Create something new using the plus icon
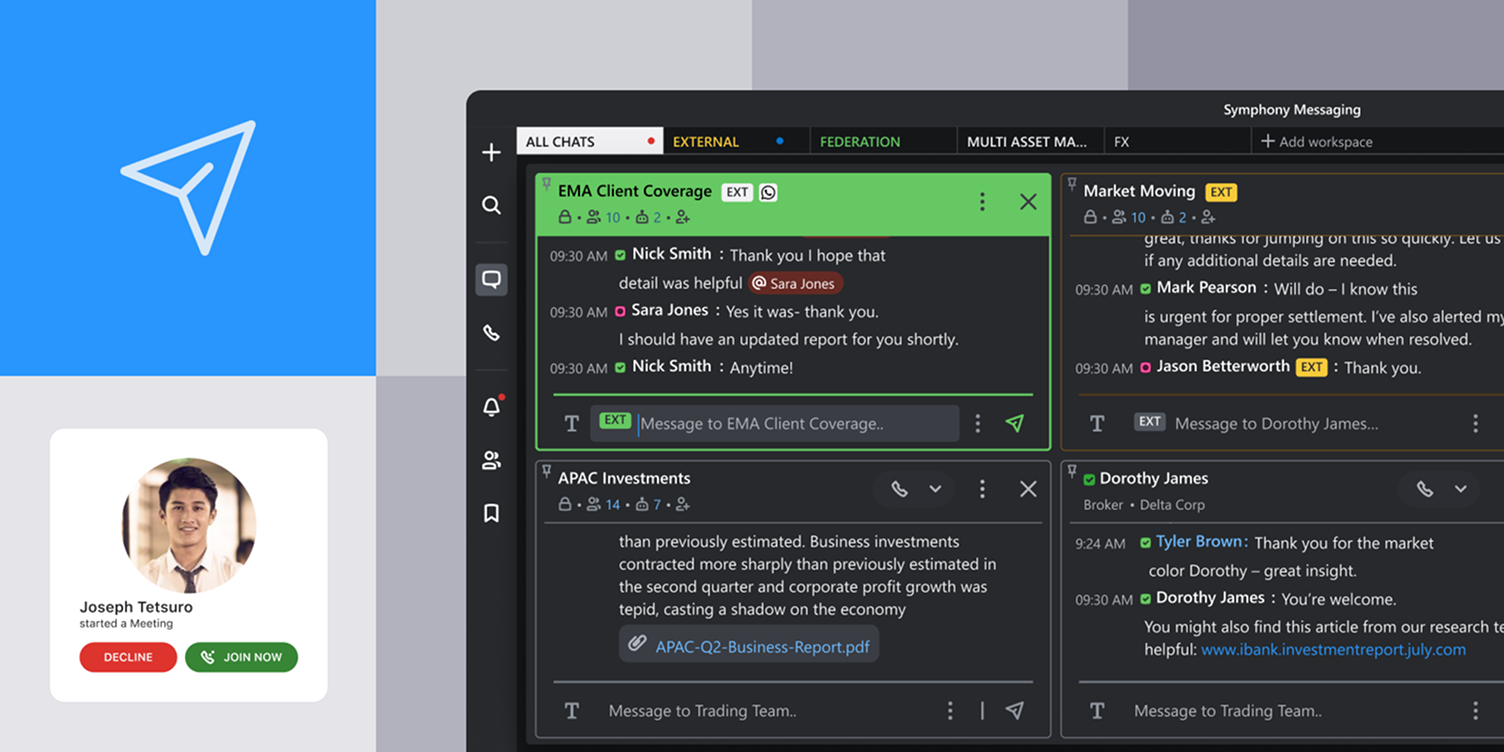Screen dimensions: 1504x752 (491, 152)
